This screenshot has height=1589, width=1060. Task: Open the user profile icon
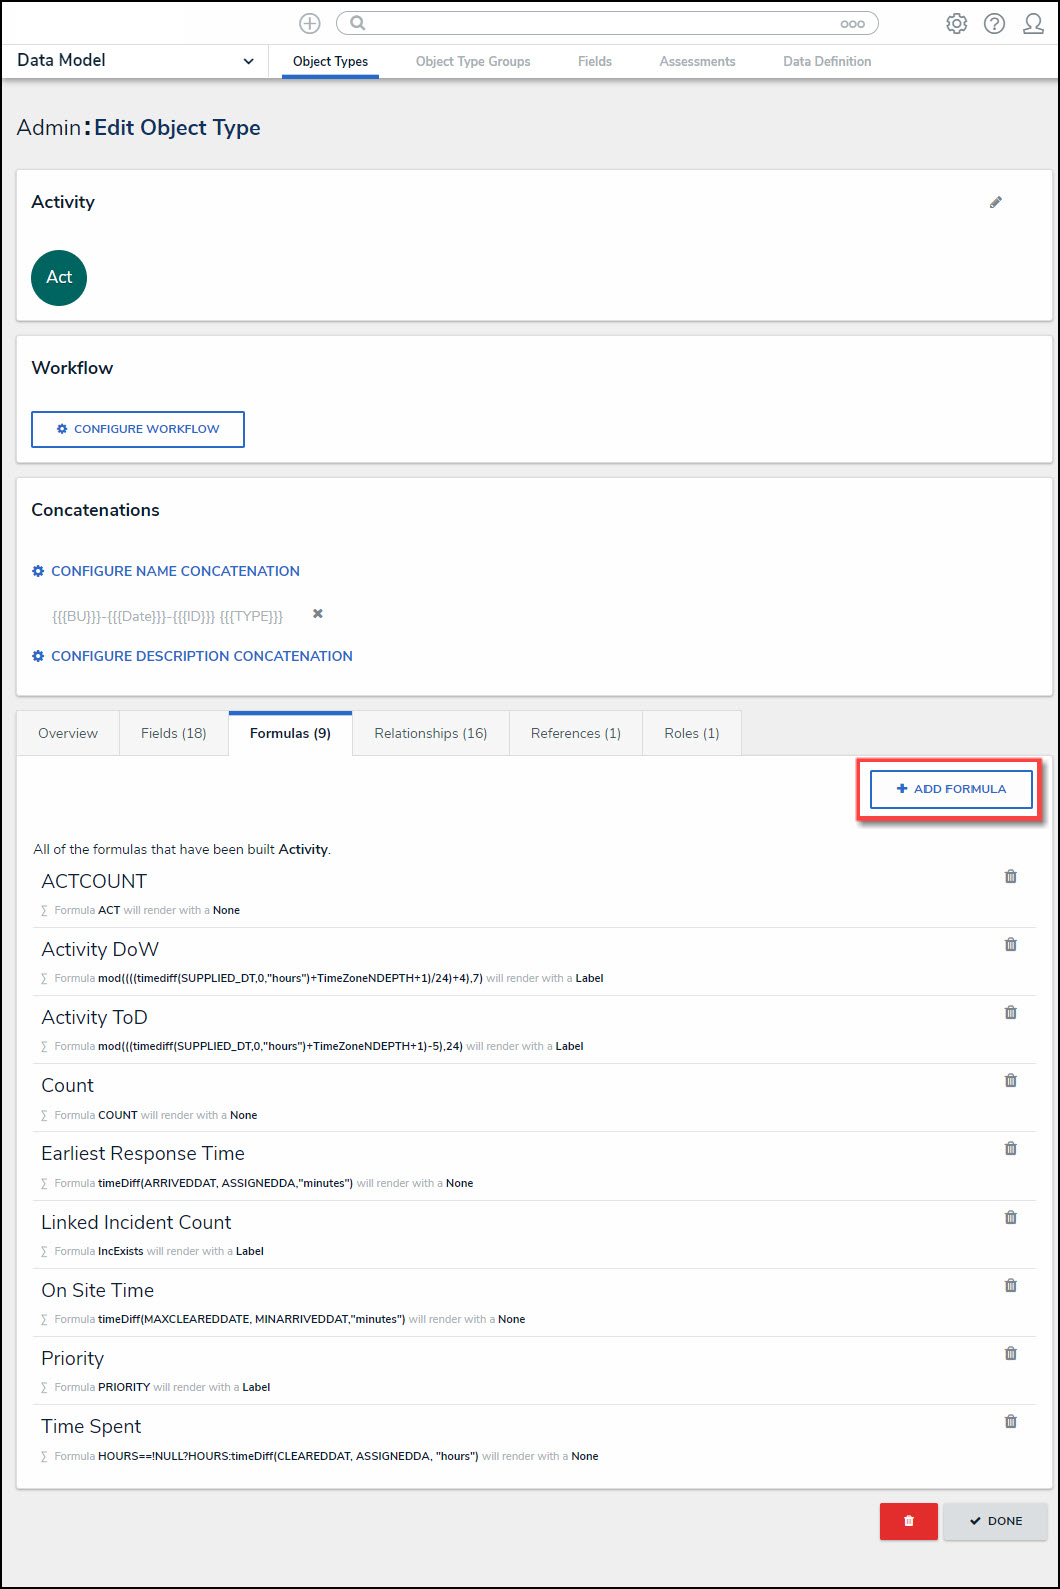click(1033, 24)
